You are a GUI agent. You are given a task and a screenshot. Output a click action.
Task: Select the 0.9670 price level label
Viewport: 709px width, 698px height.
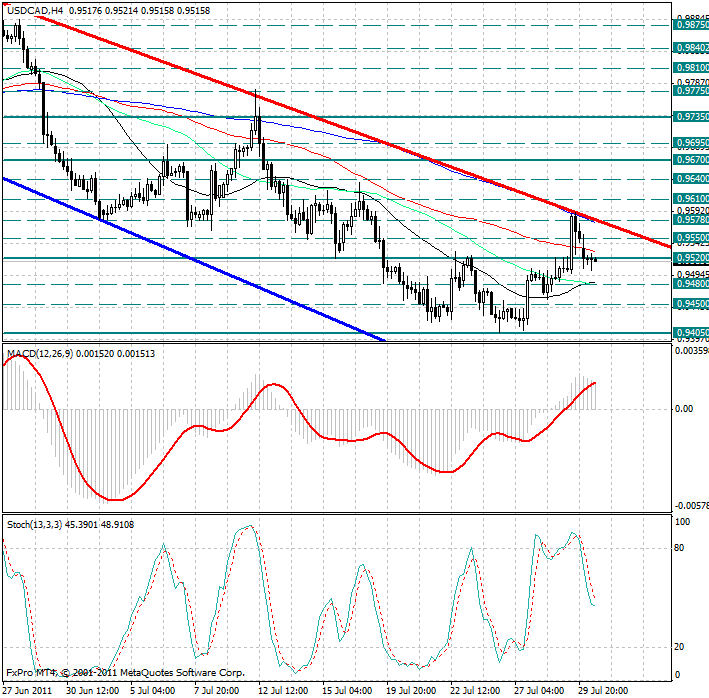tap(692, 159)
